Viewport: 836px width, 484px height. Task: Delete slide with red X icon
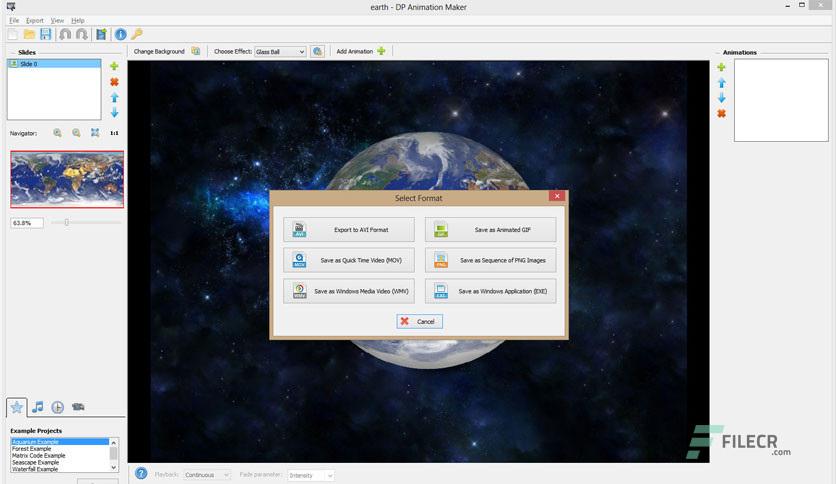click(x=114, y=82)
